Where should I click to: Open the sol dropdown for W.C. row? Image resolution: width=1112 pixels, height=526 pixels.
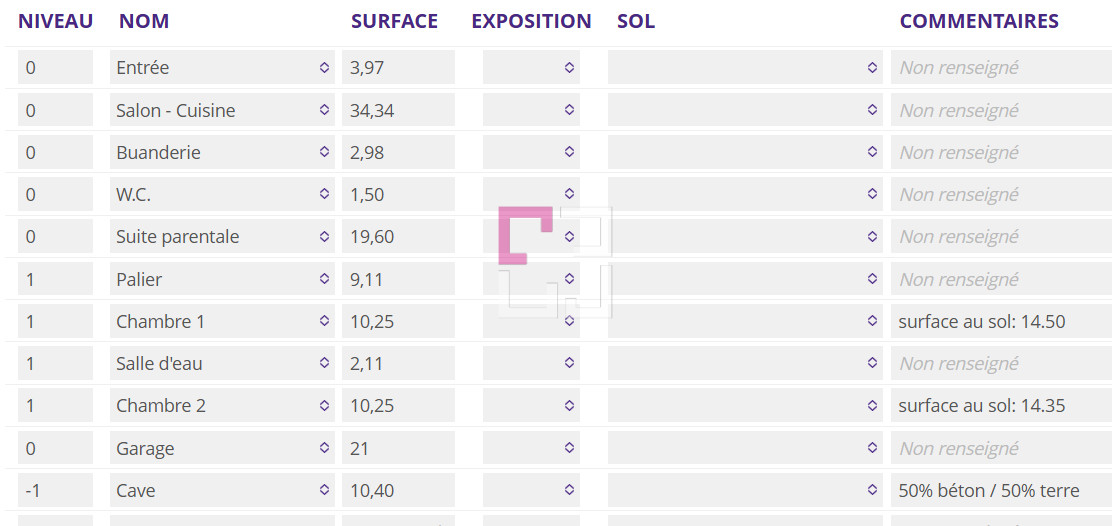(745, 194)
